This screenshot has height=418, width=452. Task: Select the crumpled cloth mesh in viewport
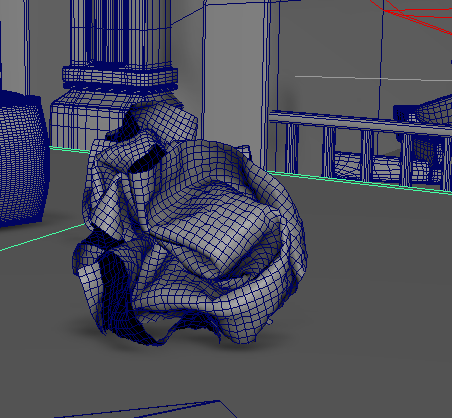[190, 223]
